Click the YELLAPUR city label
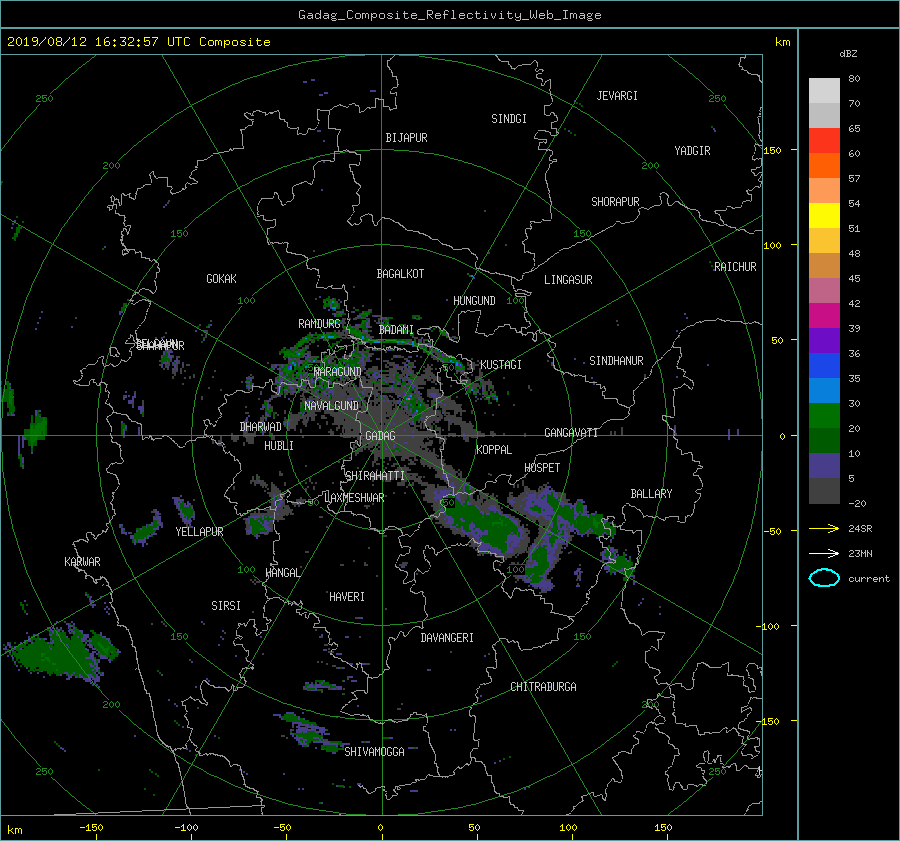900x841 pixels. click(x=199, y=532)
